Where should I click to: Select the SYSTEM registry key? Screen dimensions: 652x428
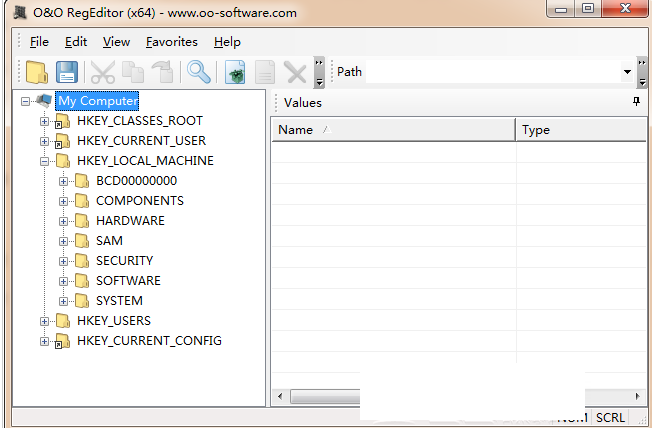(119, 301)
